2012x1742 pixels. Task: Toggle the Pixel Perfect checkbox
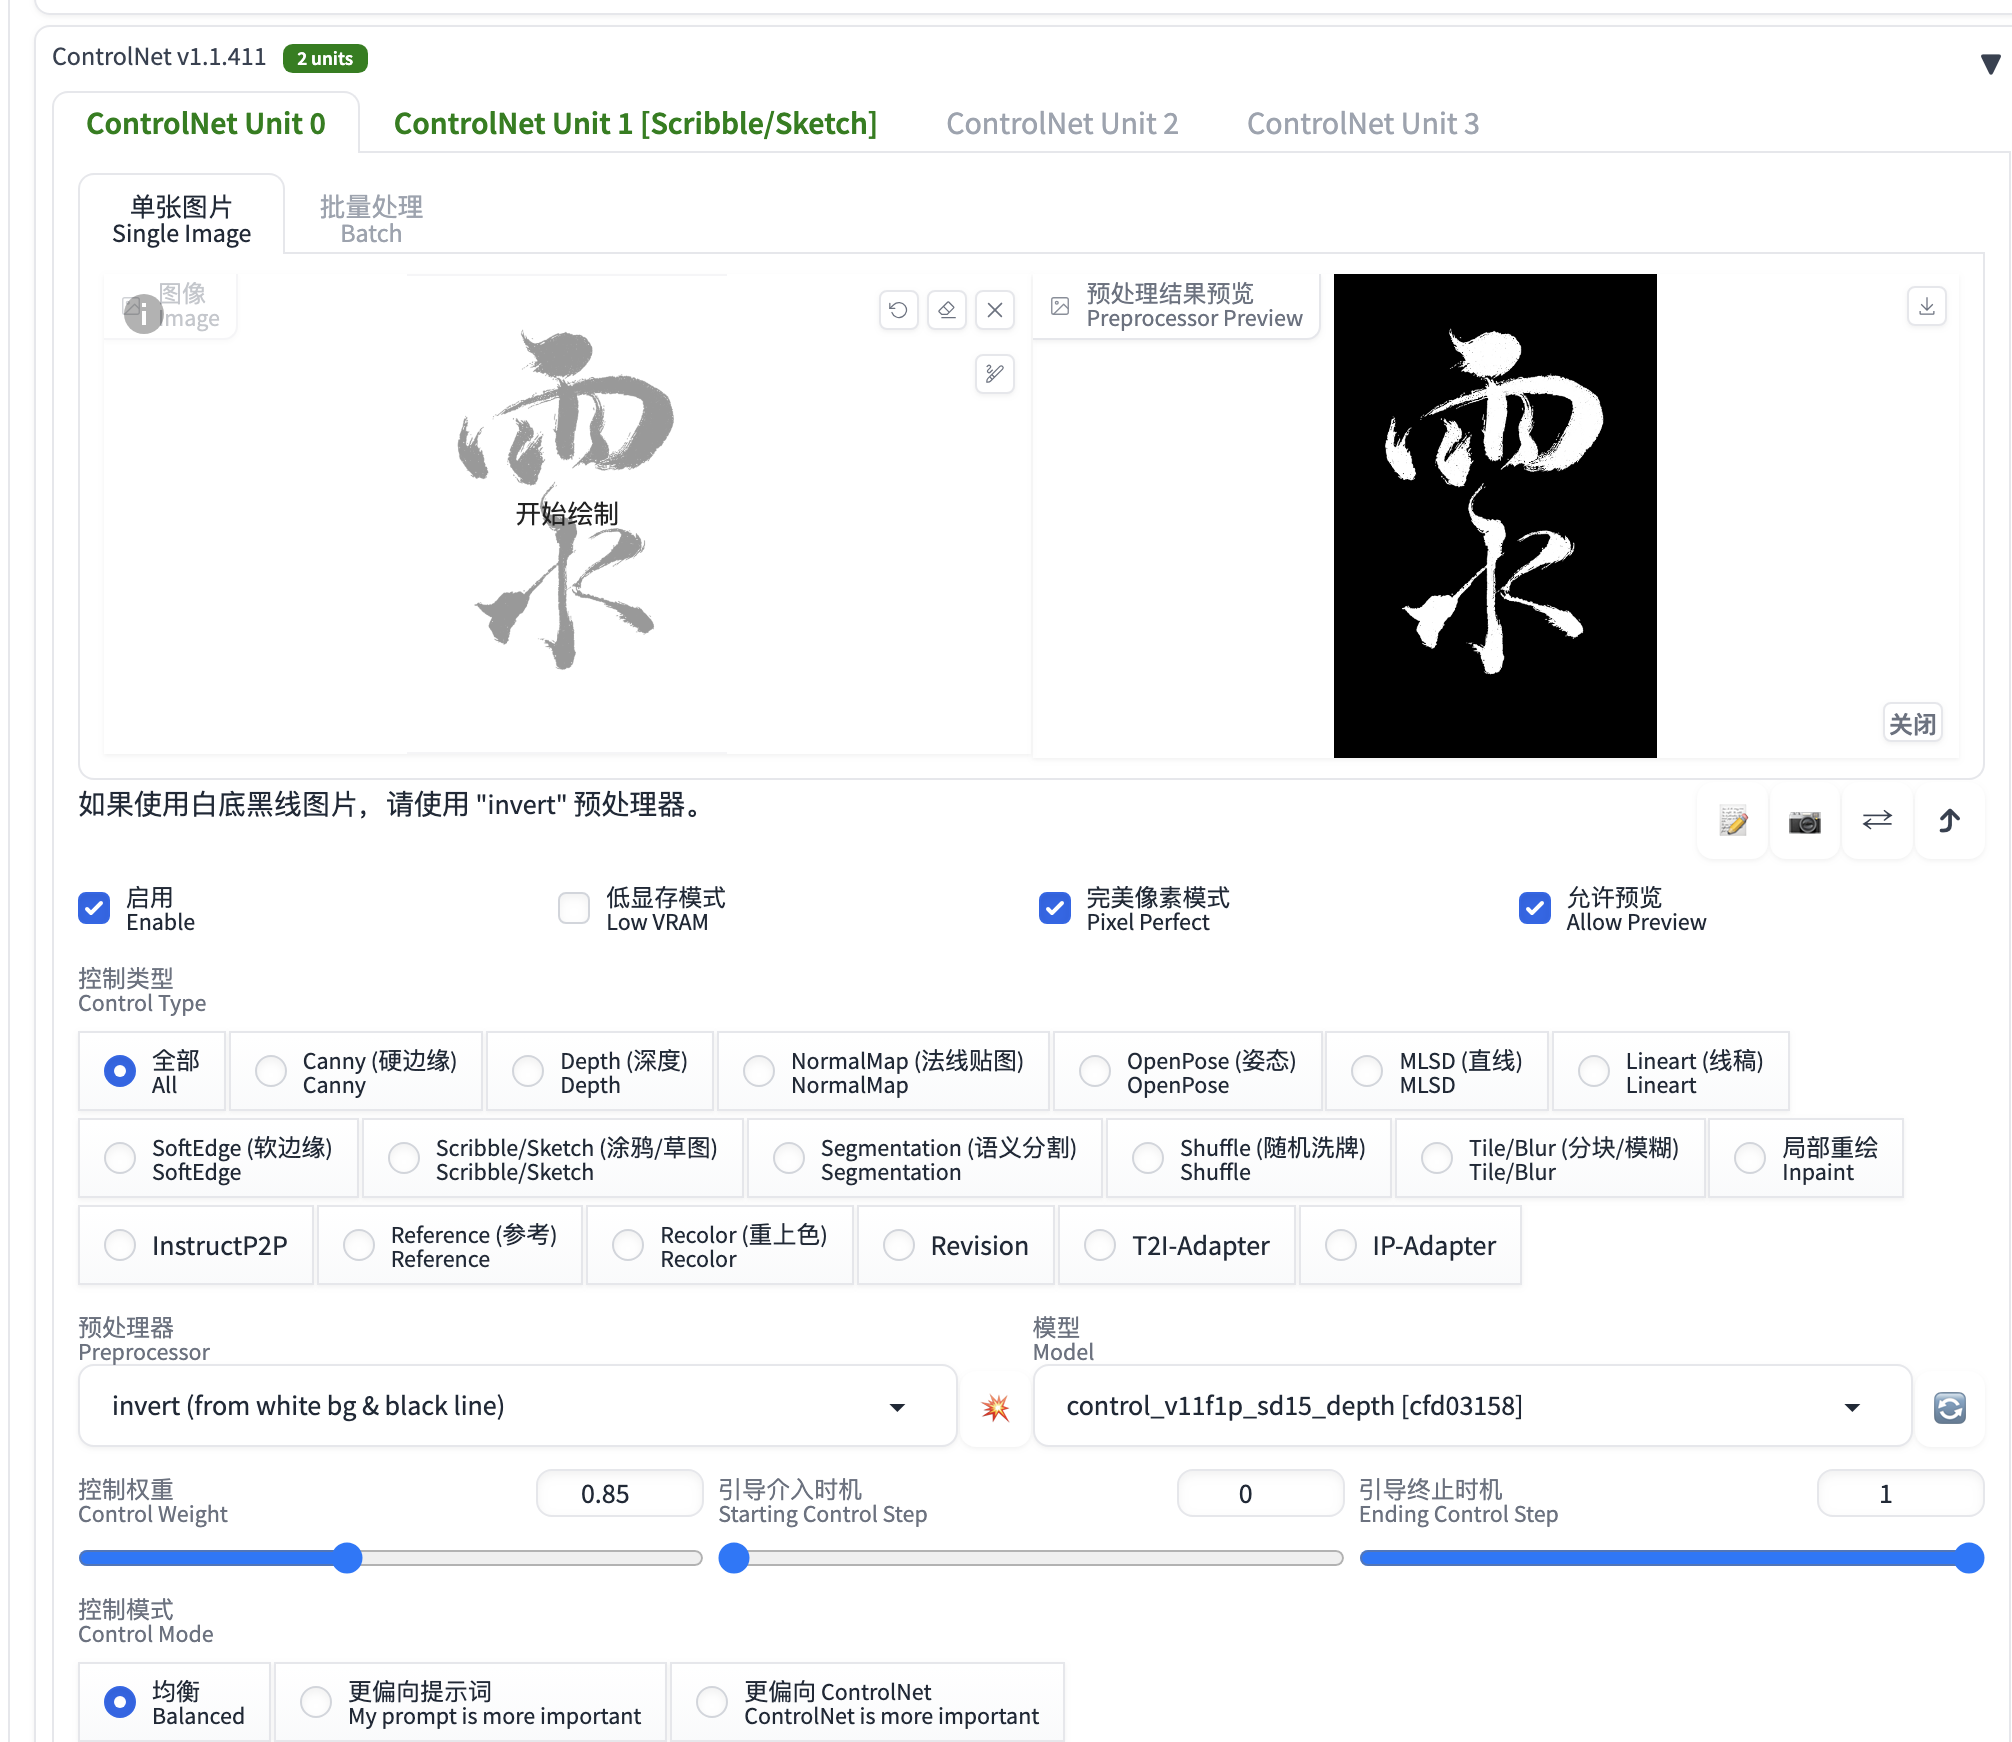[x=1054, y=908]
